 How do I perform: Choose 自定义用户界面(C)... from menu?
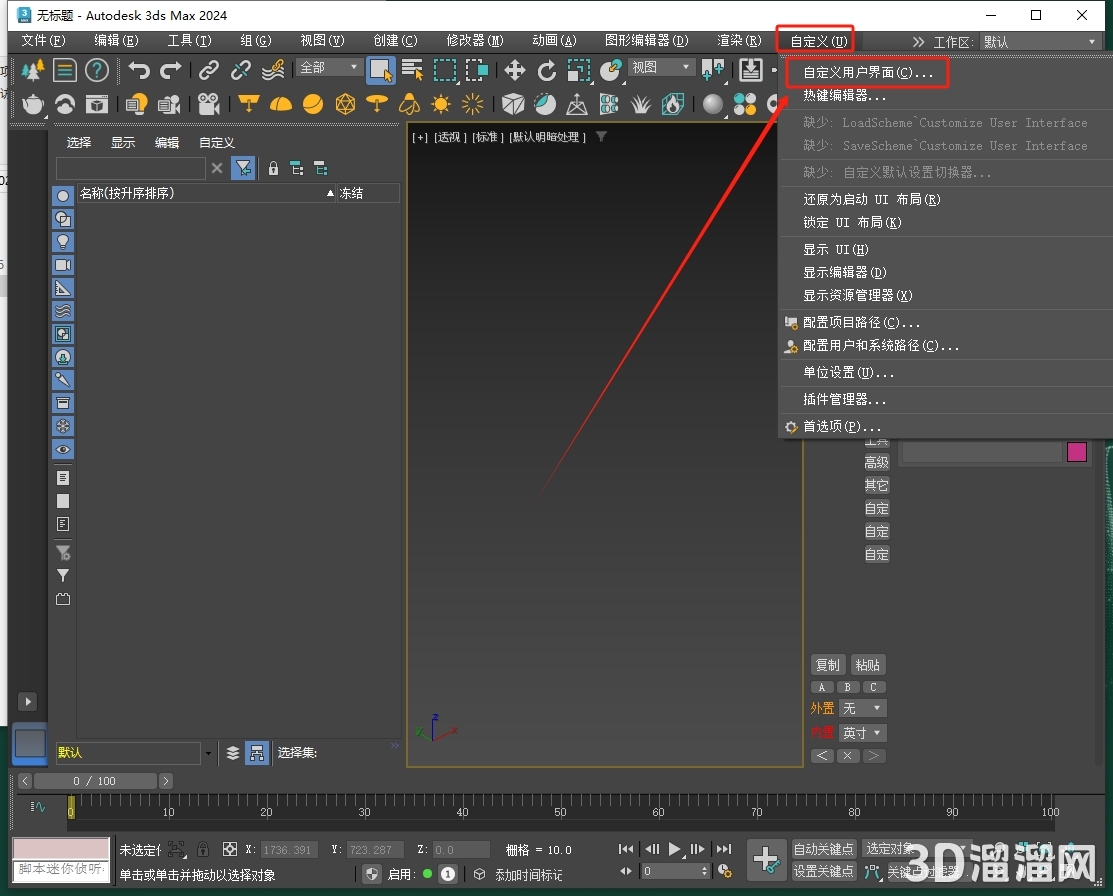pos(867,72)
